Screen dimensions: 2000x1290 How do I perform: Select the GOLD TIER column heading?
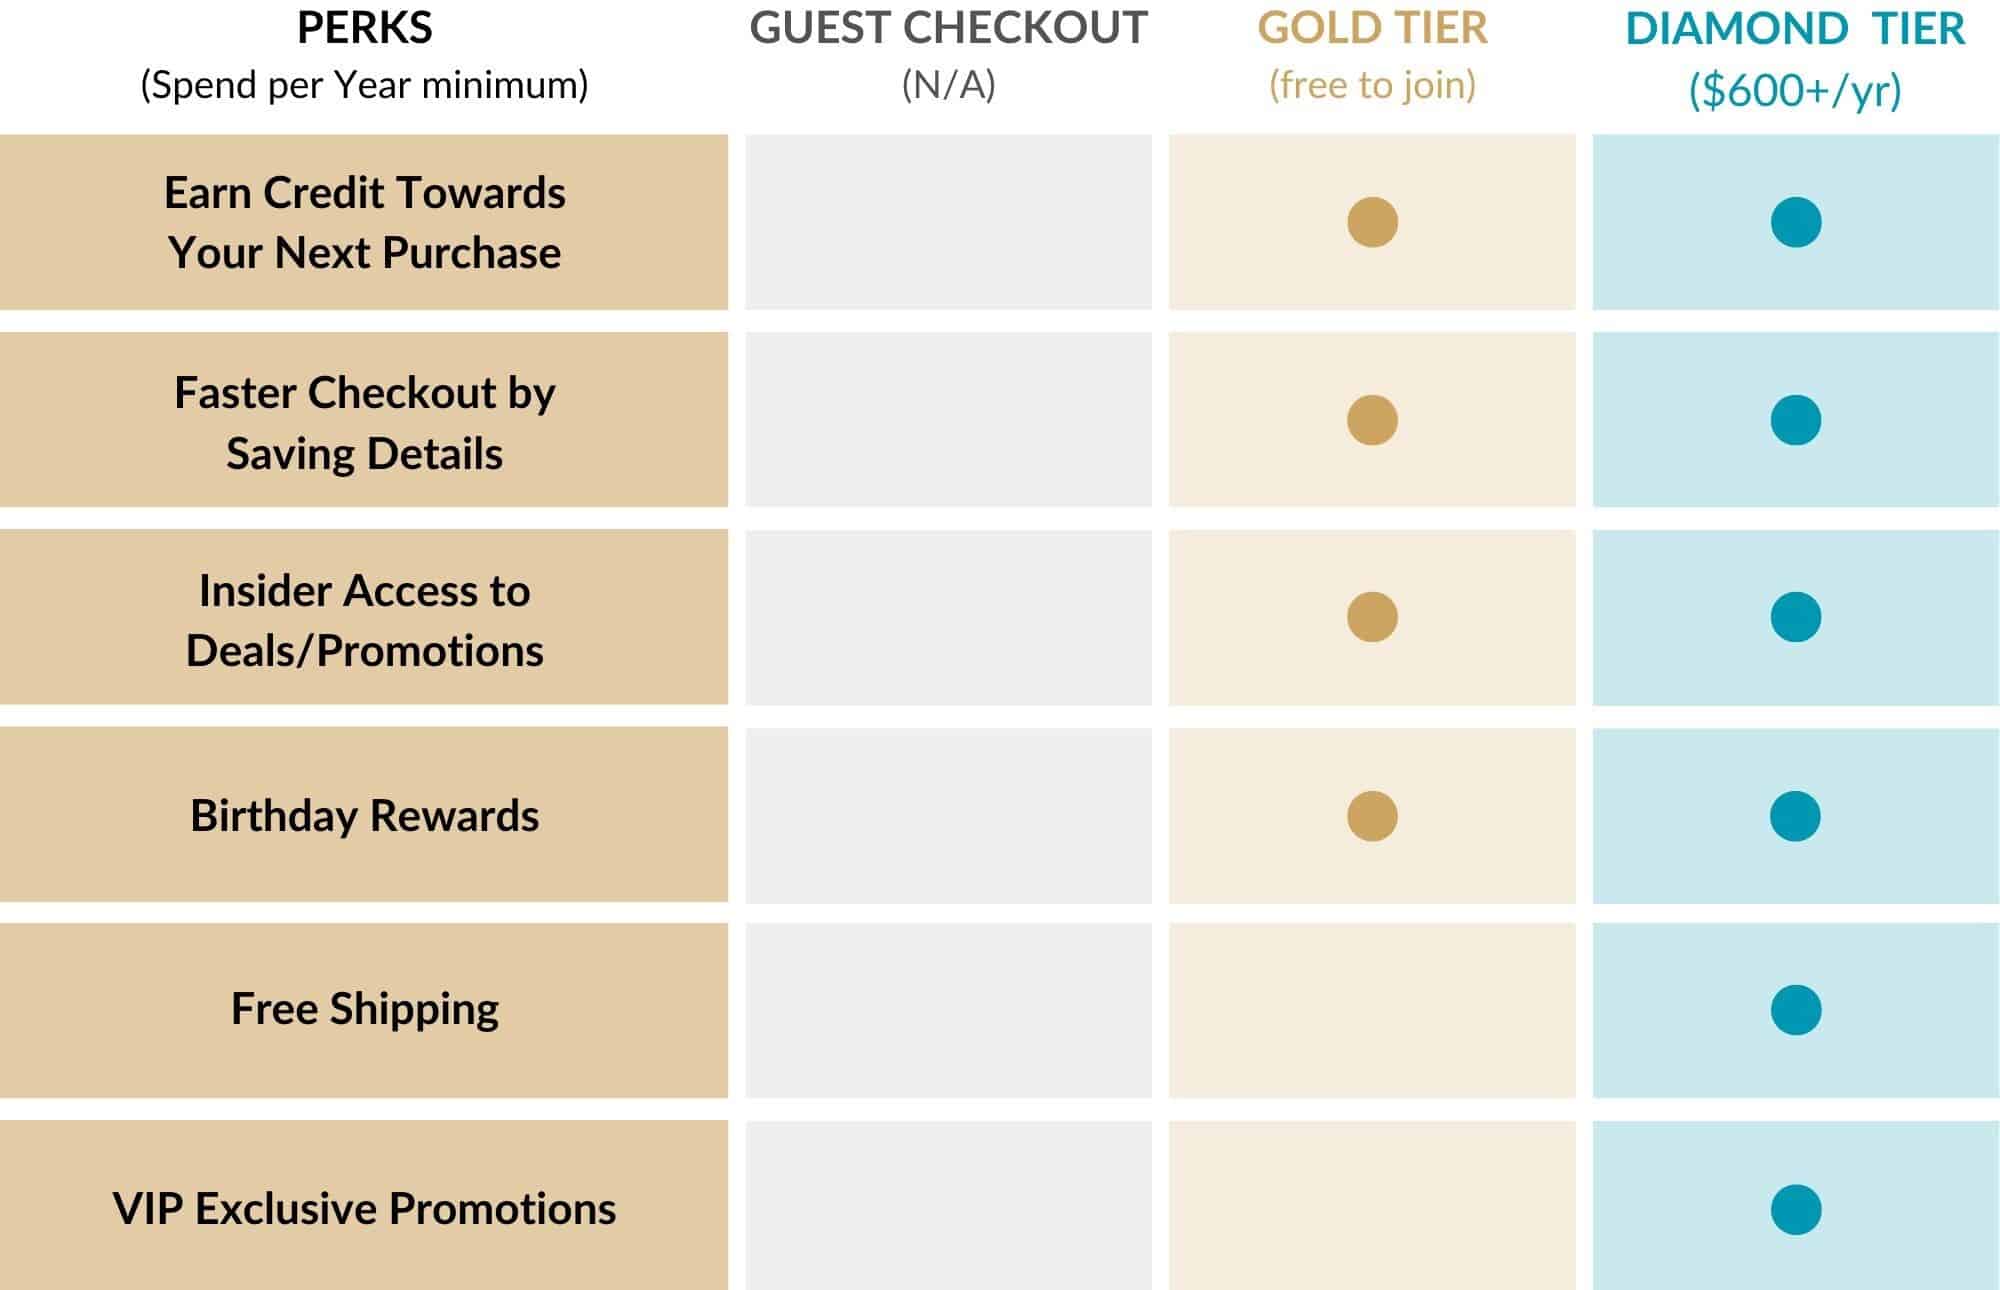coord(1372,28)
